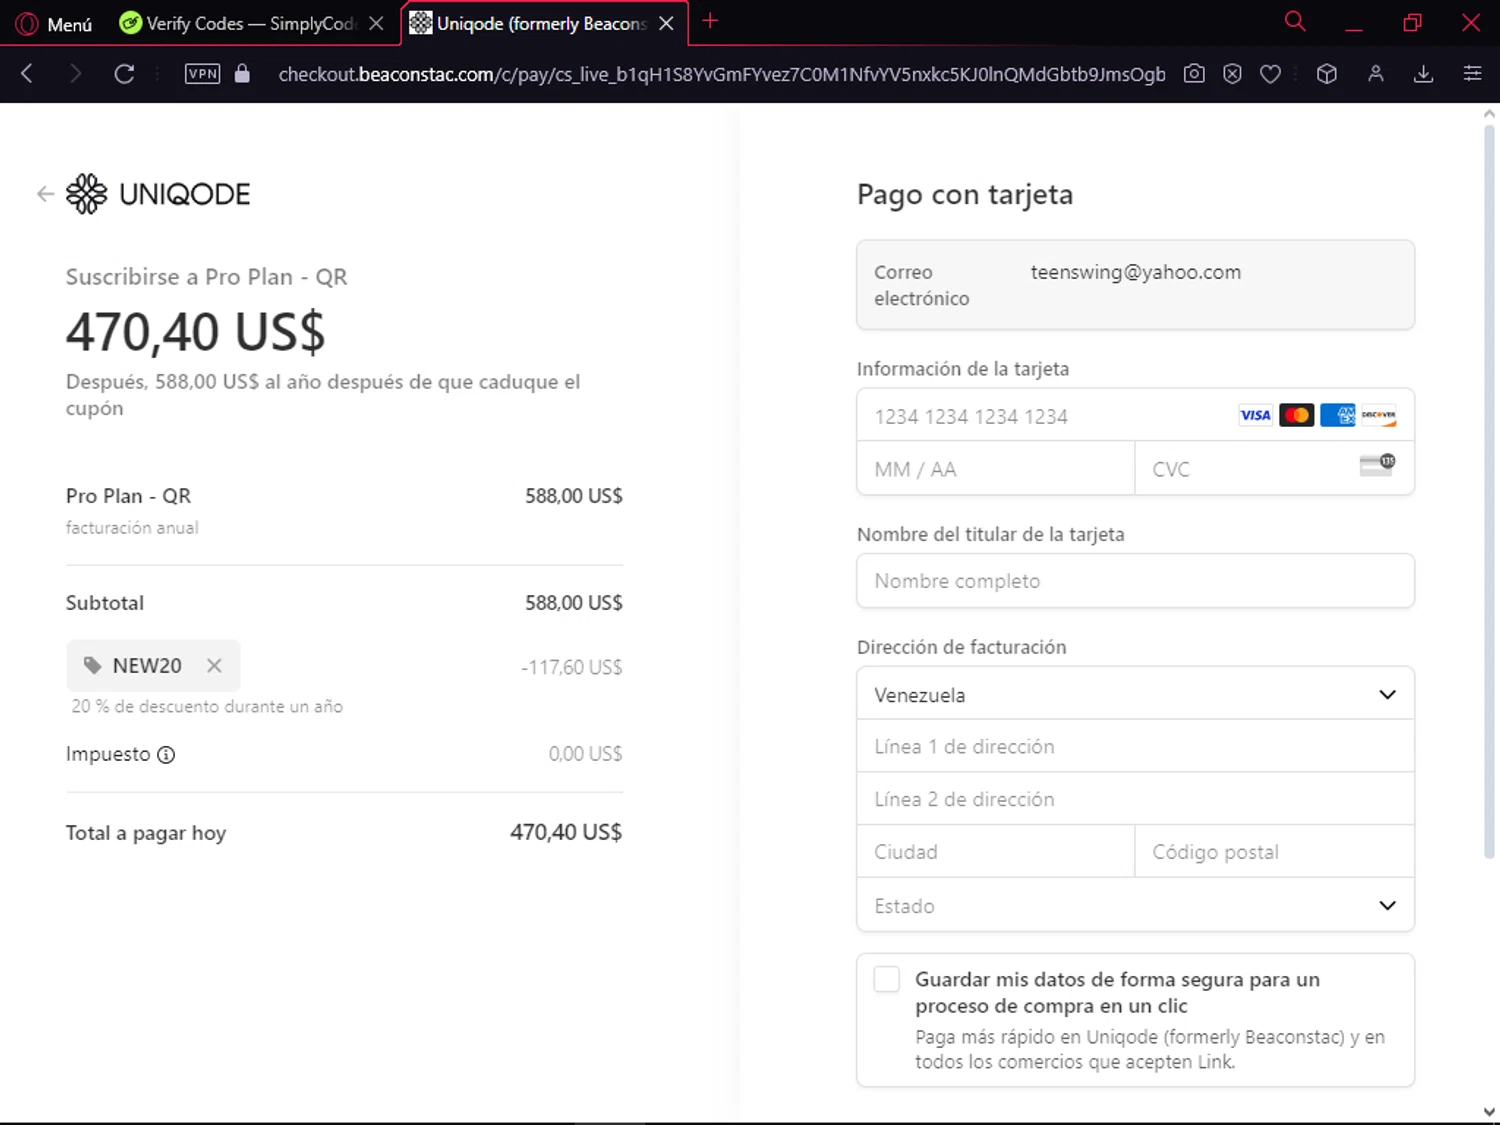Add page to bookmarks heart icon

click(x=1270, y=73)
